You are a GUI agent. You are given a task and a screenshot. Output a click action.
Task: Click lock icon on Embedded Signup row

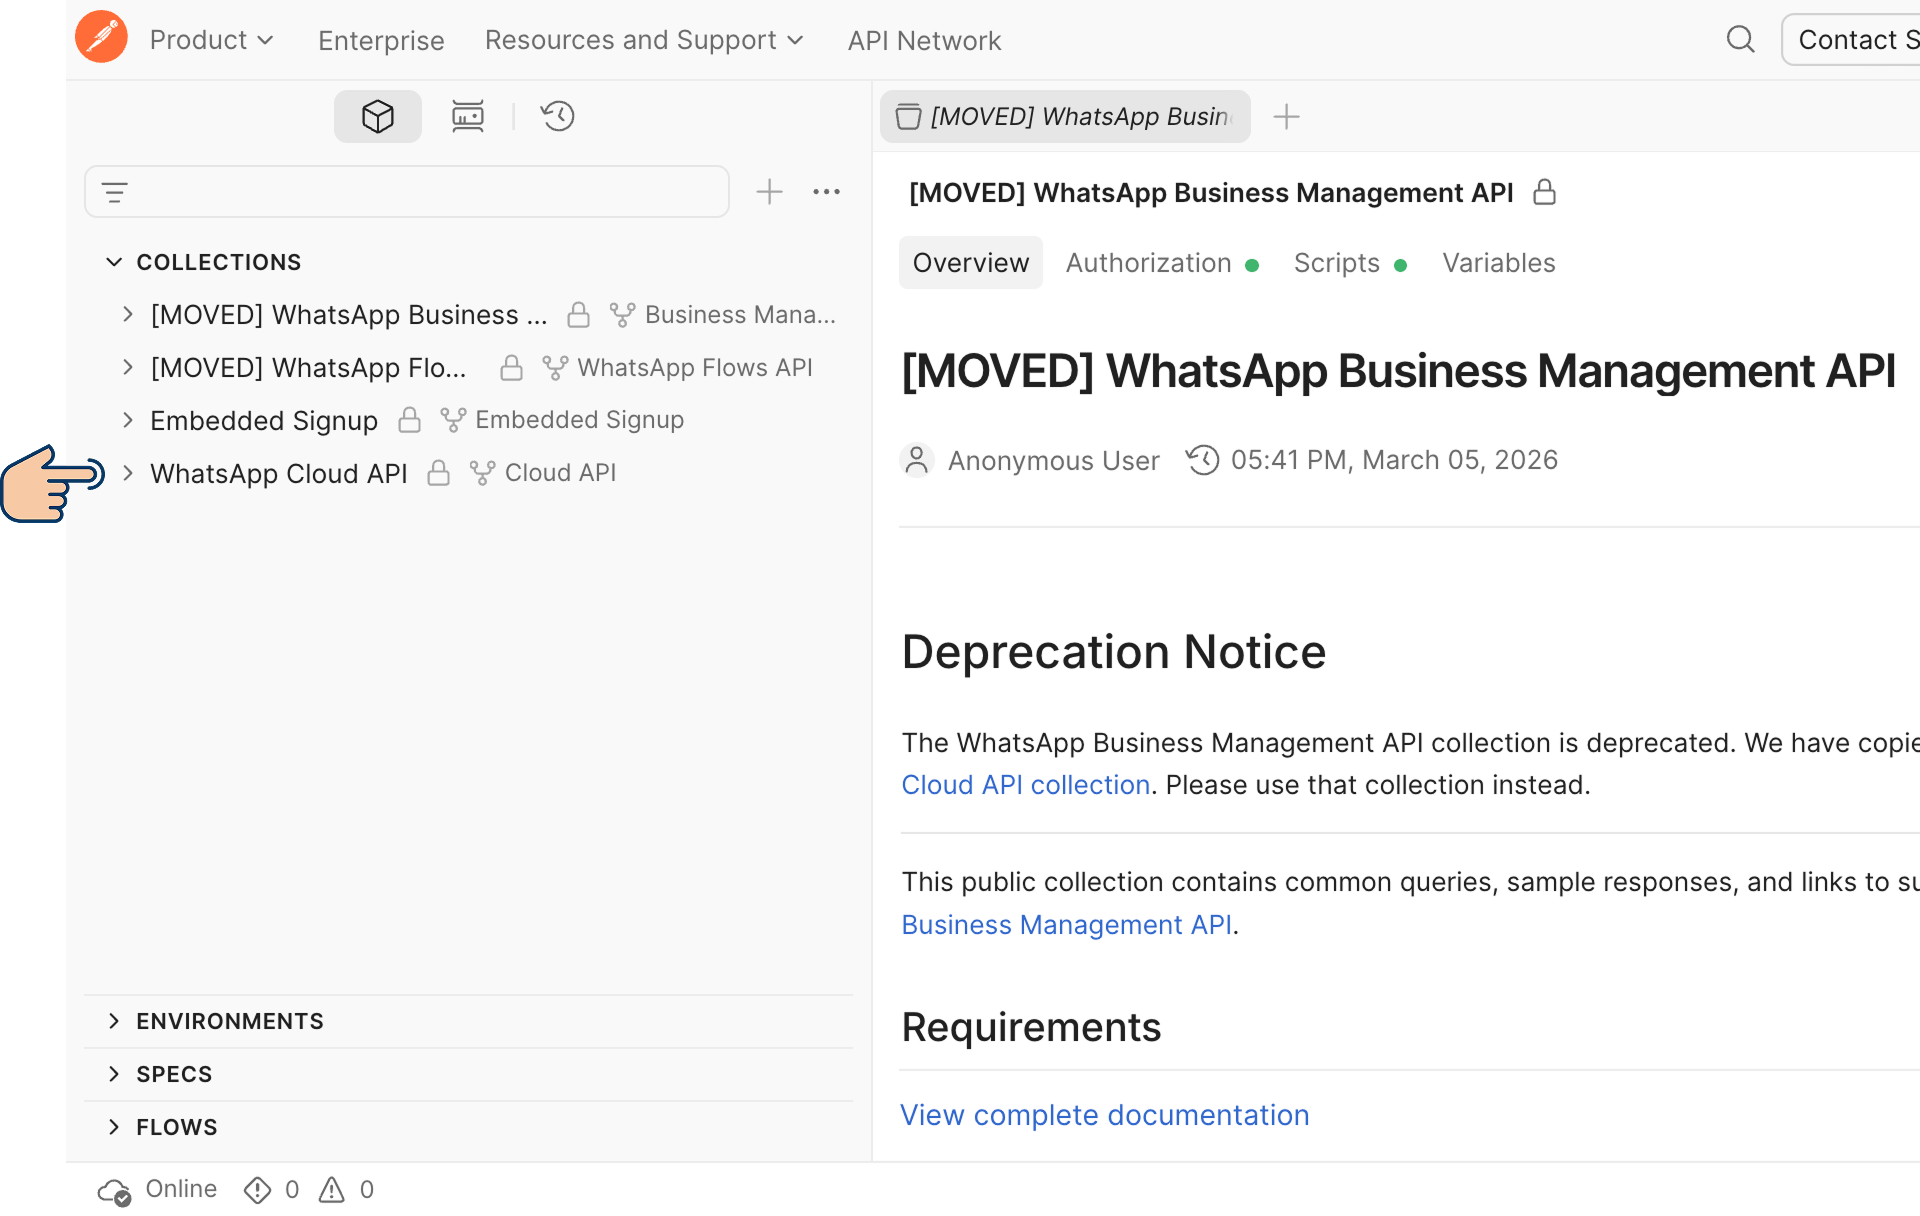409,420
